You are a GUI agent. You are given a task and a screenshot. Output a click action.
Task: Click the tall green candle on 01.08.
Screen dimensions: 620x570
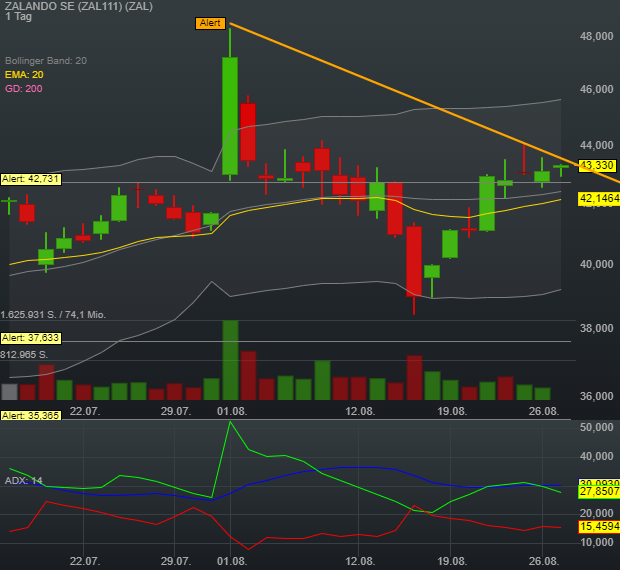click(230, 116)
